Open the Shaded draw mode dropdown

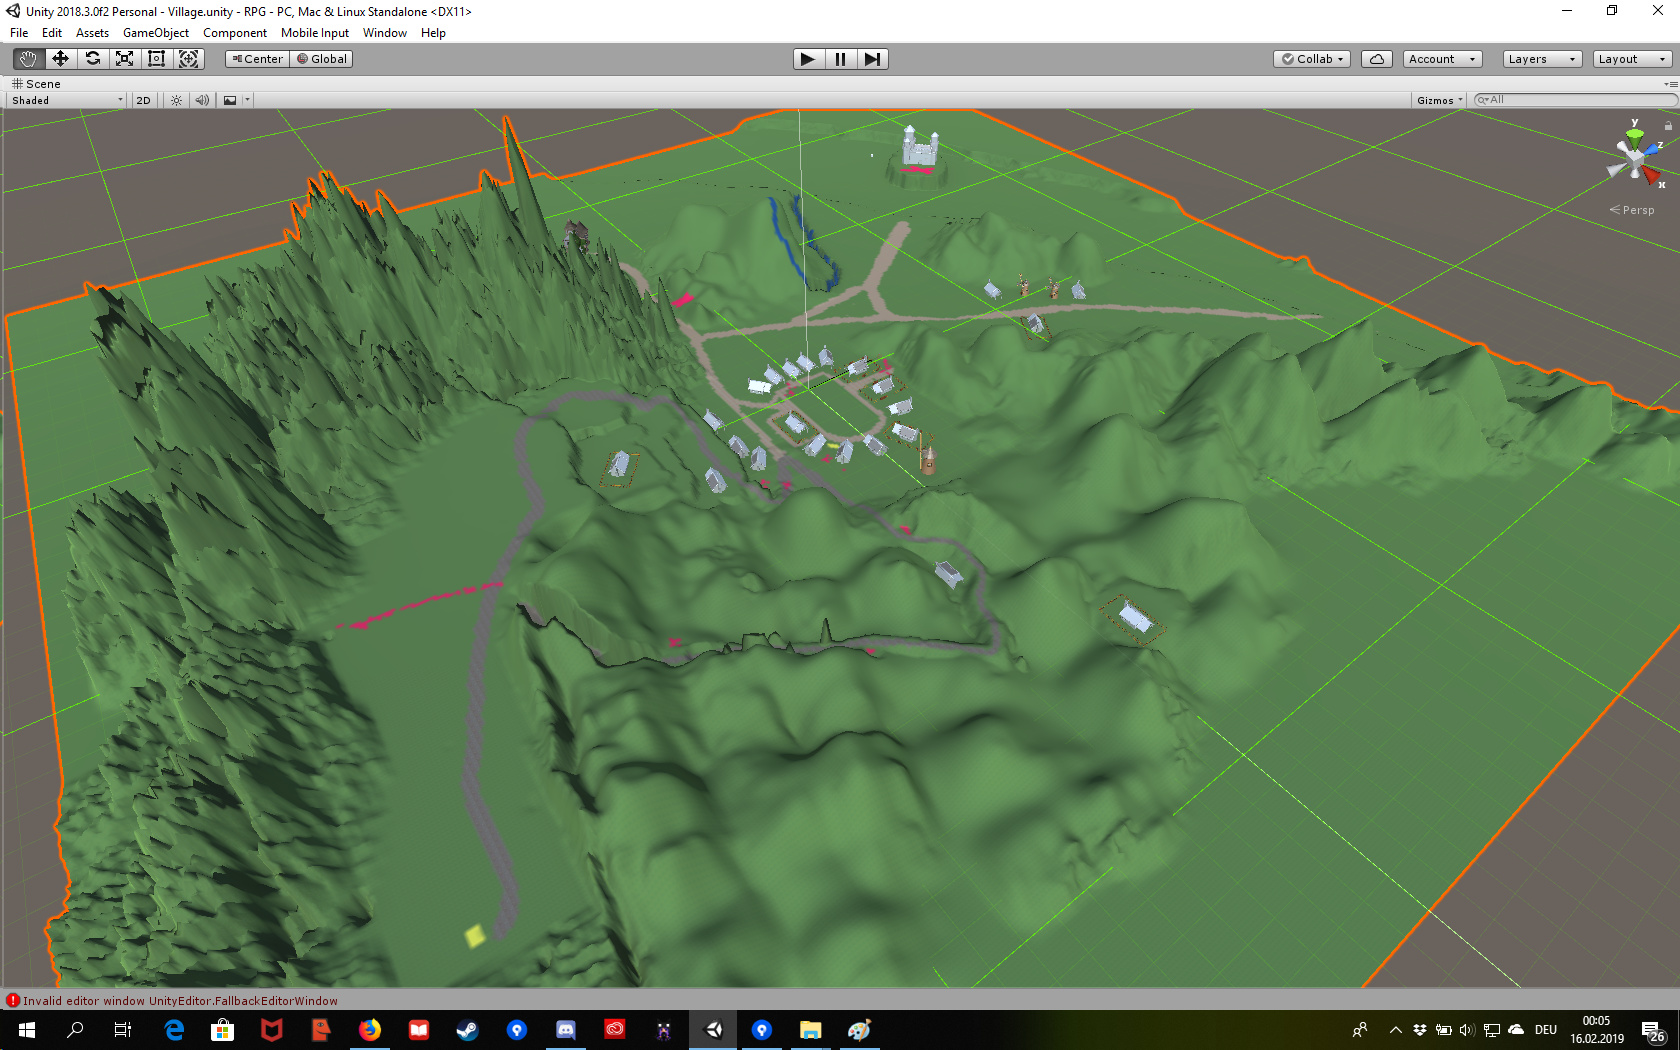pyautogui.click(x=67, y=100)
